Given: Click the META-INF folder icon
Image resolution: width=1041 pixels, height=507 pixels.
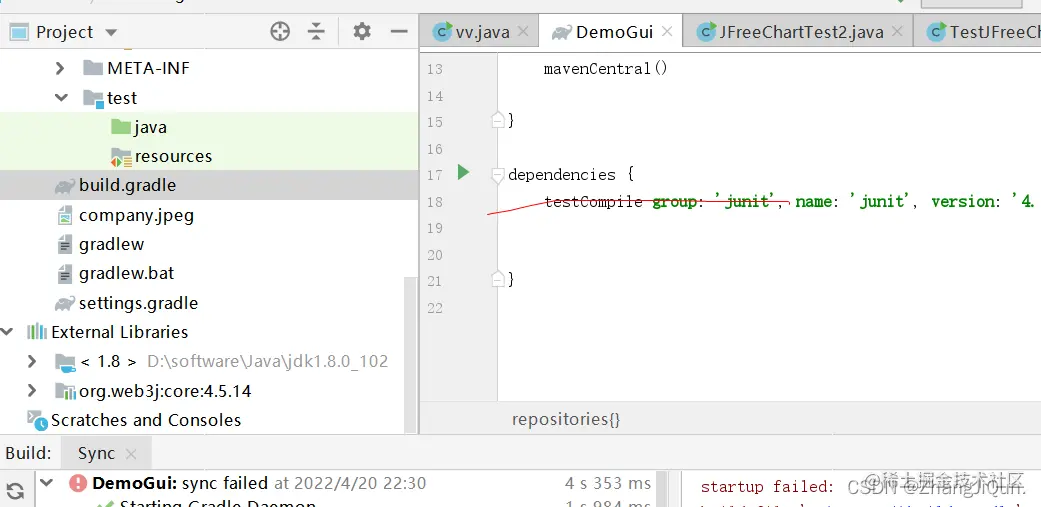Looking at the screenshot, I should coord(92,68).
